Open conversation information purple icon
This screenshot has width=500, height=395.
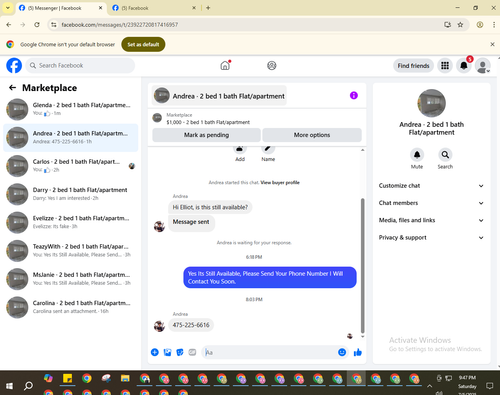[354, 95]
